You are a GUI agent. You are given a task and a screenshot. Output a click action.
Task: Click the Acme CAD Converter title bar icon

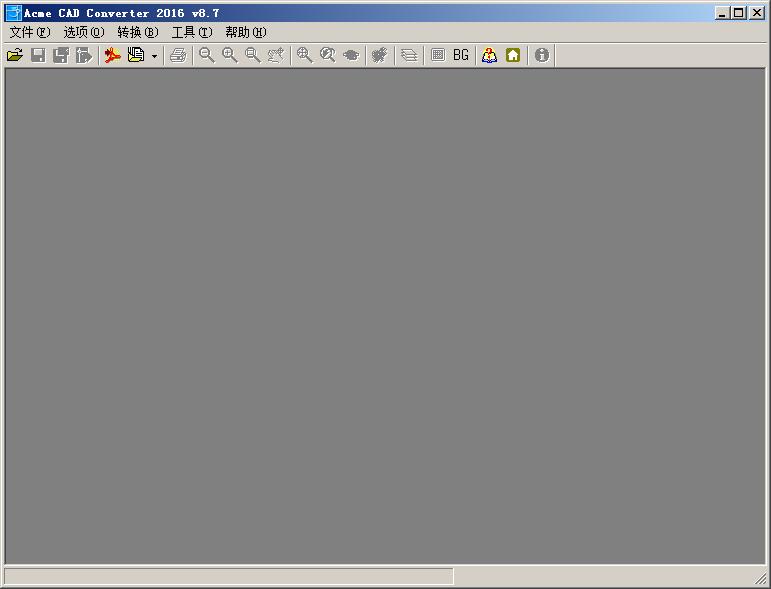[x=13, y=13]
